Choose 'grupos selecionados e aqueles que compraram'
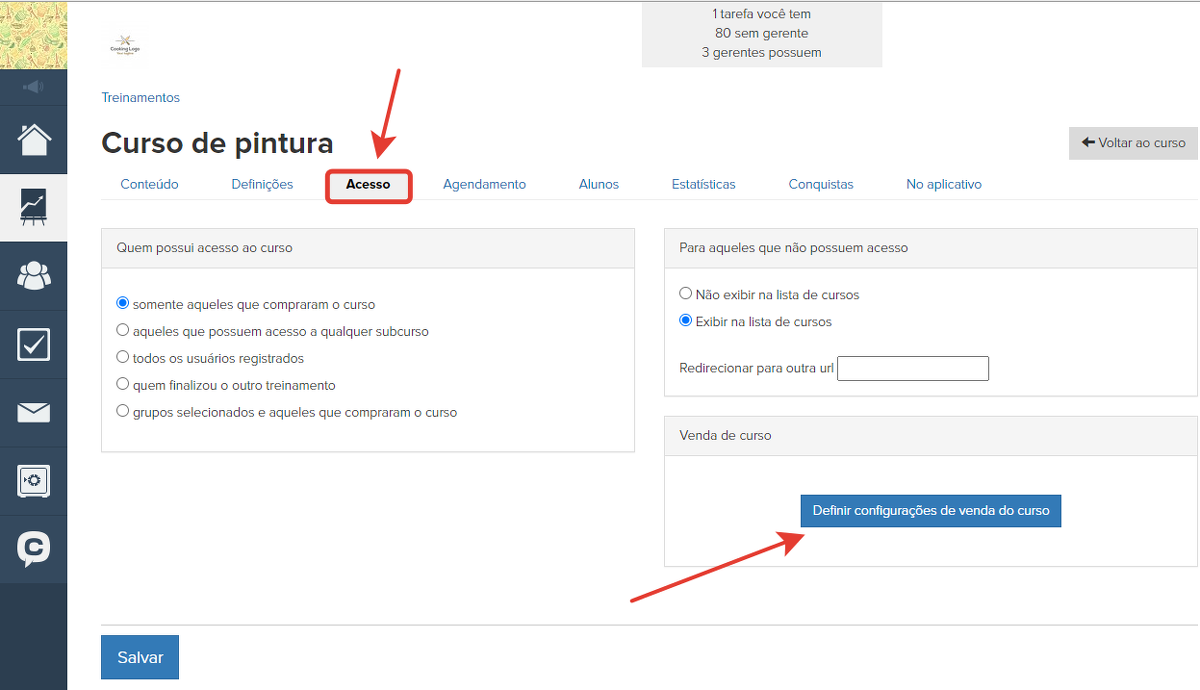1200x690 pixels. [123, 411]
